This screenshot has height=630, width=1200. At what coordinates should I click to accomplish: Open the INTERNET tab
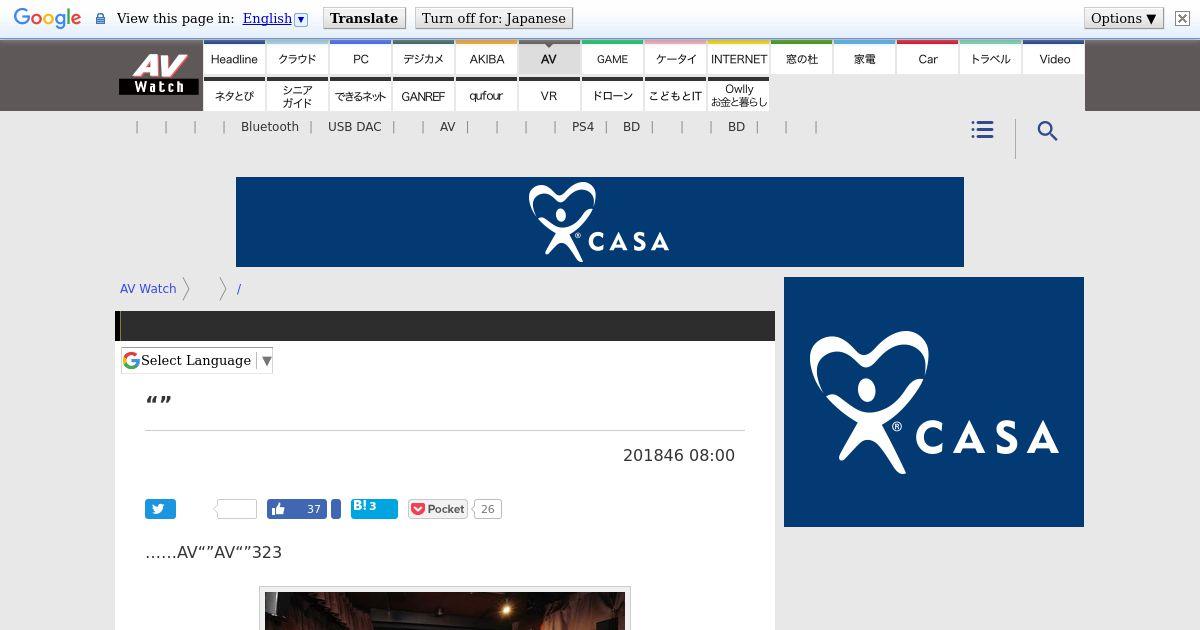pyautogui.click(x=738, y=58)
